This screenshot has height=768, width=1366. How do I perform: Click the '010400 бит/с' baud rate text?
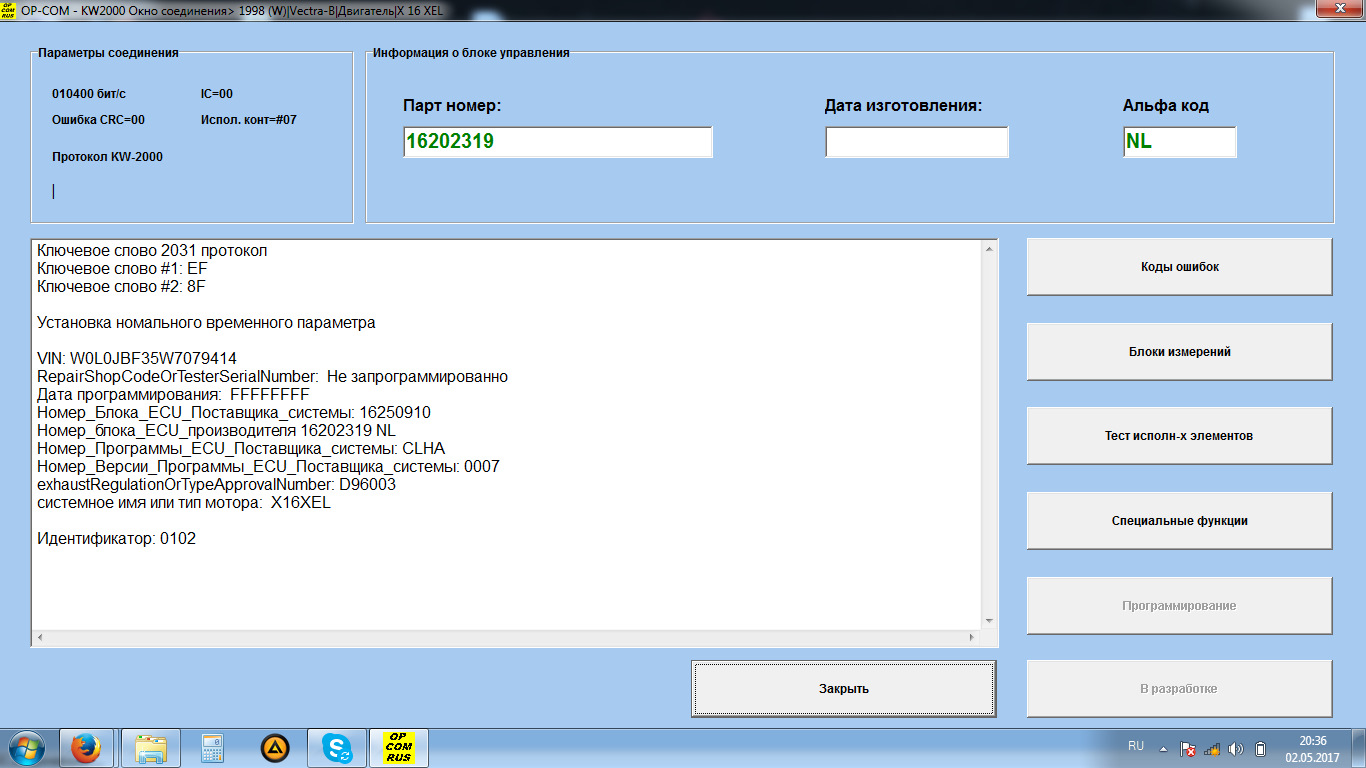tap(89, 94)
